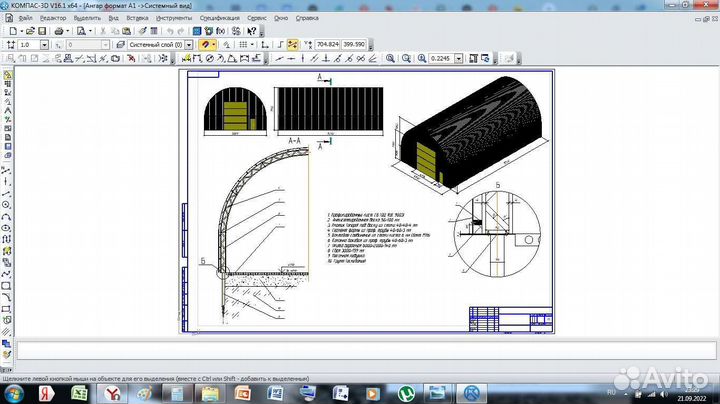The height and width of the screenshot is (404, 720).
Task: Click the Undo arrow icon
Action: click(x=170, y=31)
